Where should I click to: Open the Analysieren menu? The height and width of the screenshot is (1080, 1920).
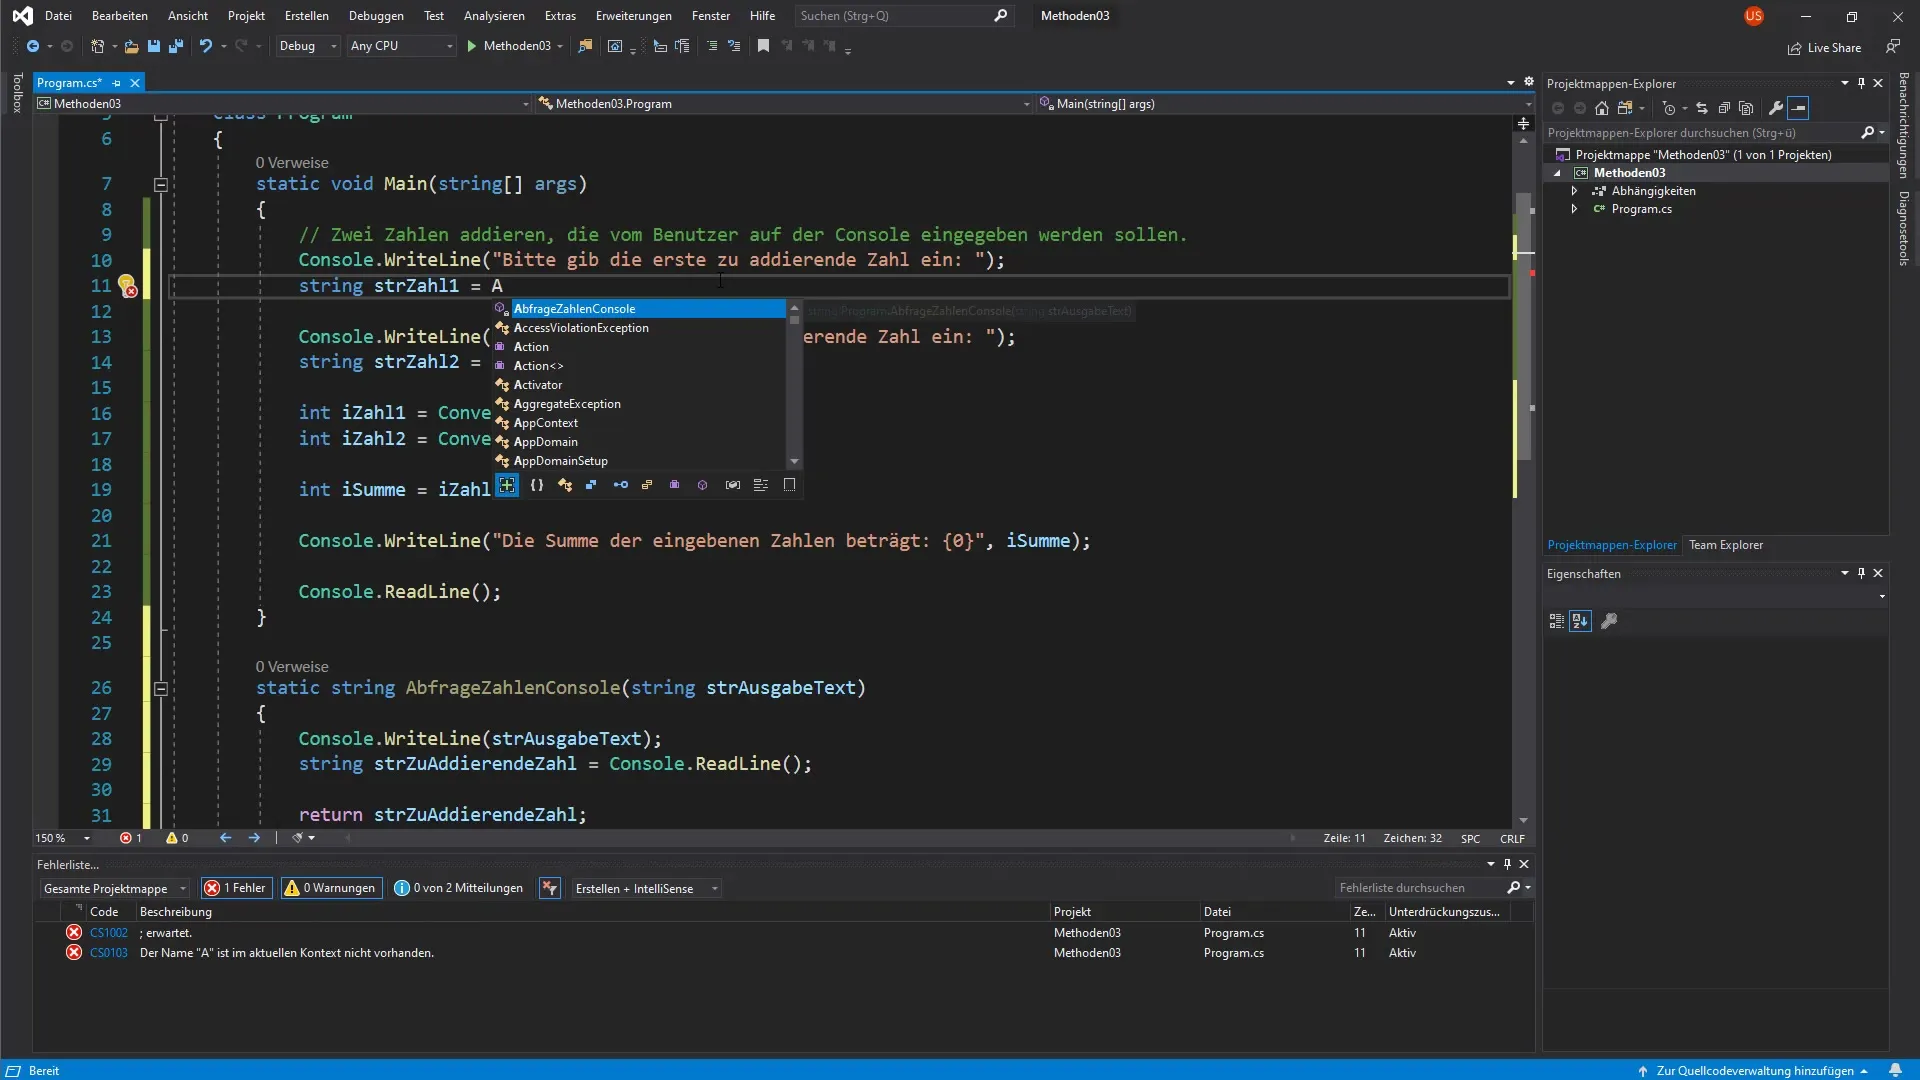pos(494,16)
